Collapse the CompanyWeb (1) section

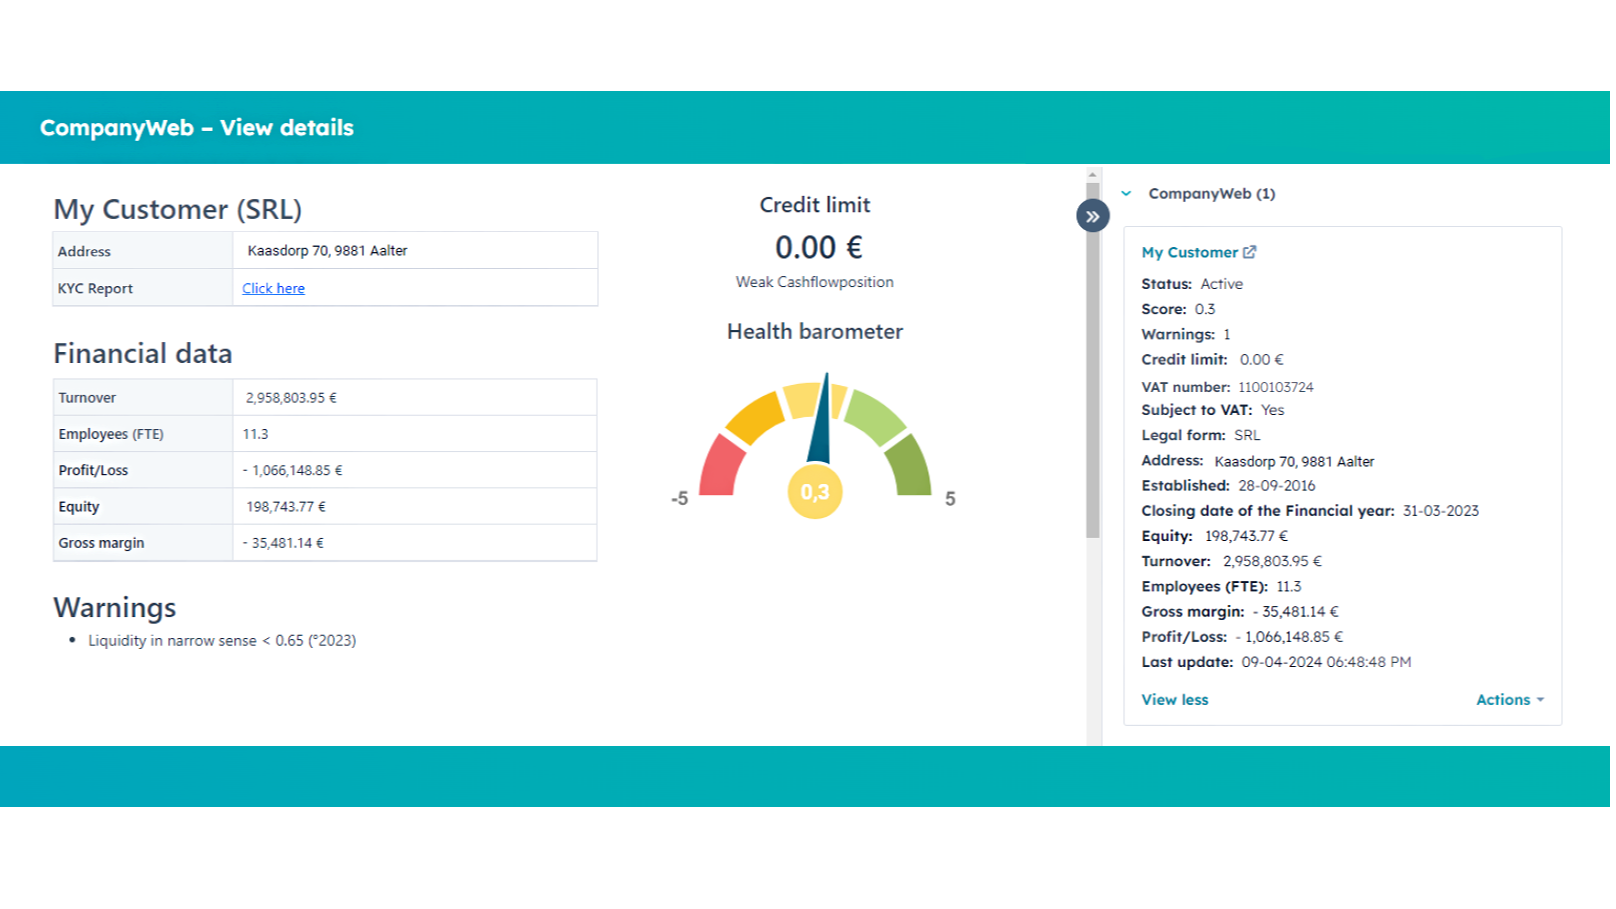coord(1127,193)
